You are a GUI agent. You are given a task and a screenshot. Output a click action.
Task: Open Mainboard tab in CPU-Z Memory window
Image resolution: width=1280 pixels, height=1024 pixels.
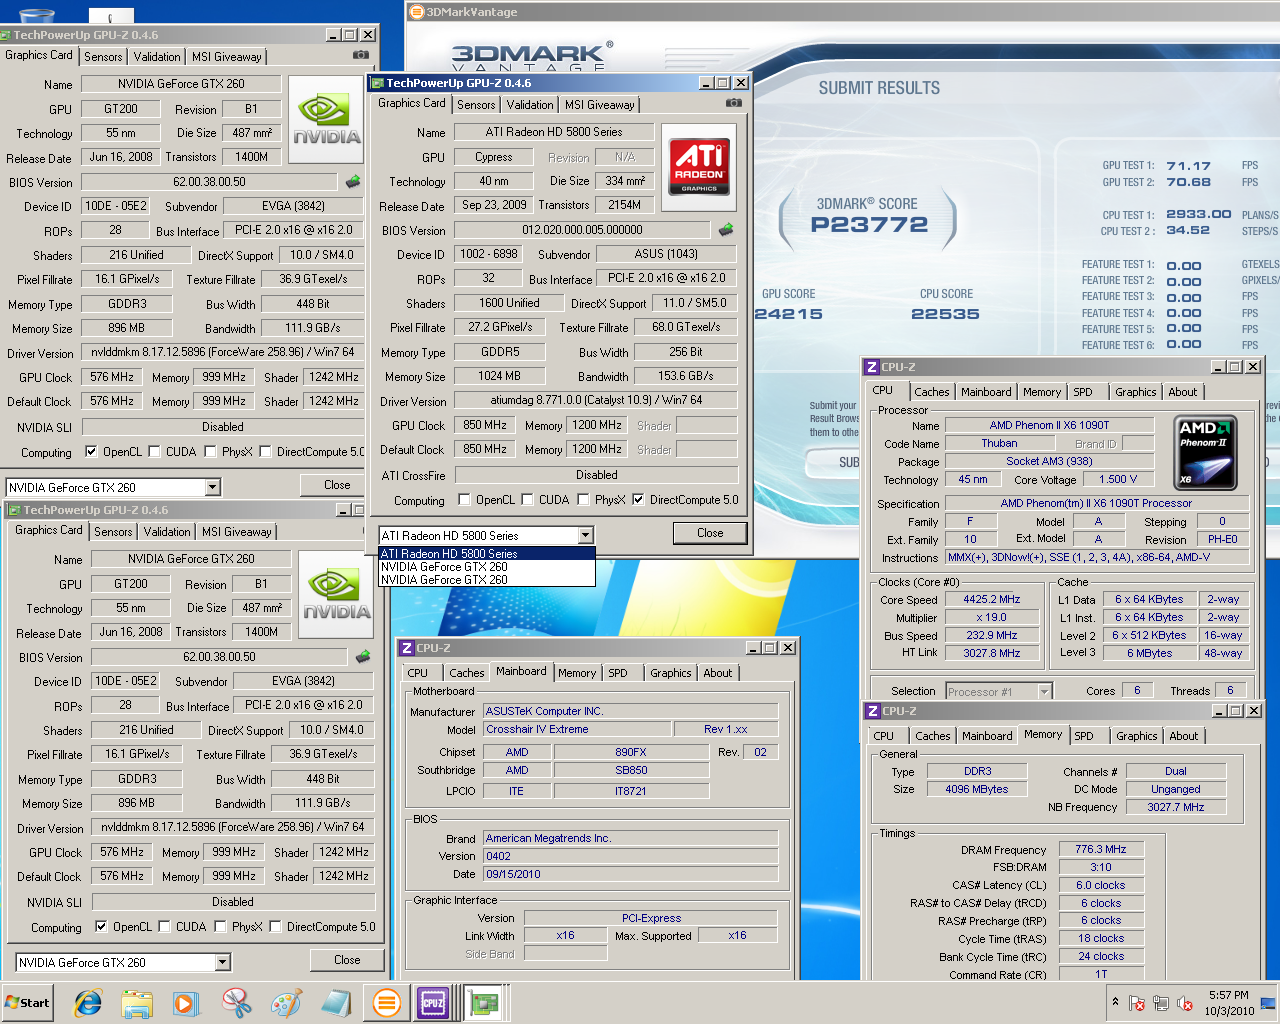(x=987, y=736)
